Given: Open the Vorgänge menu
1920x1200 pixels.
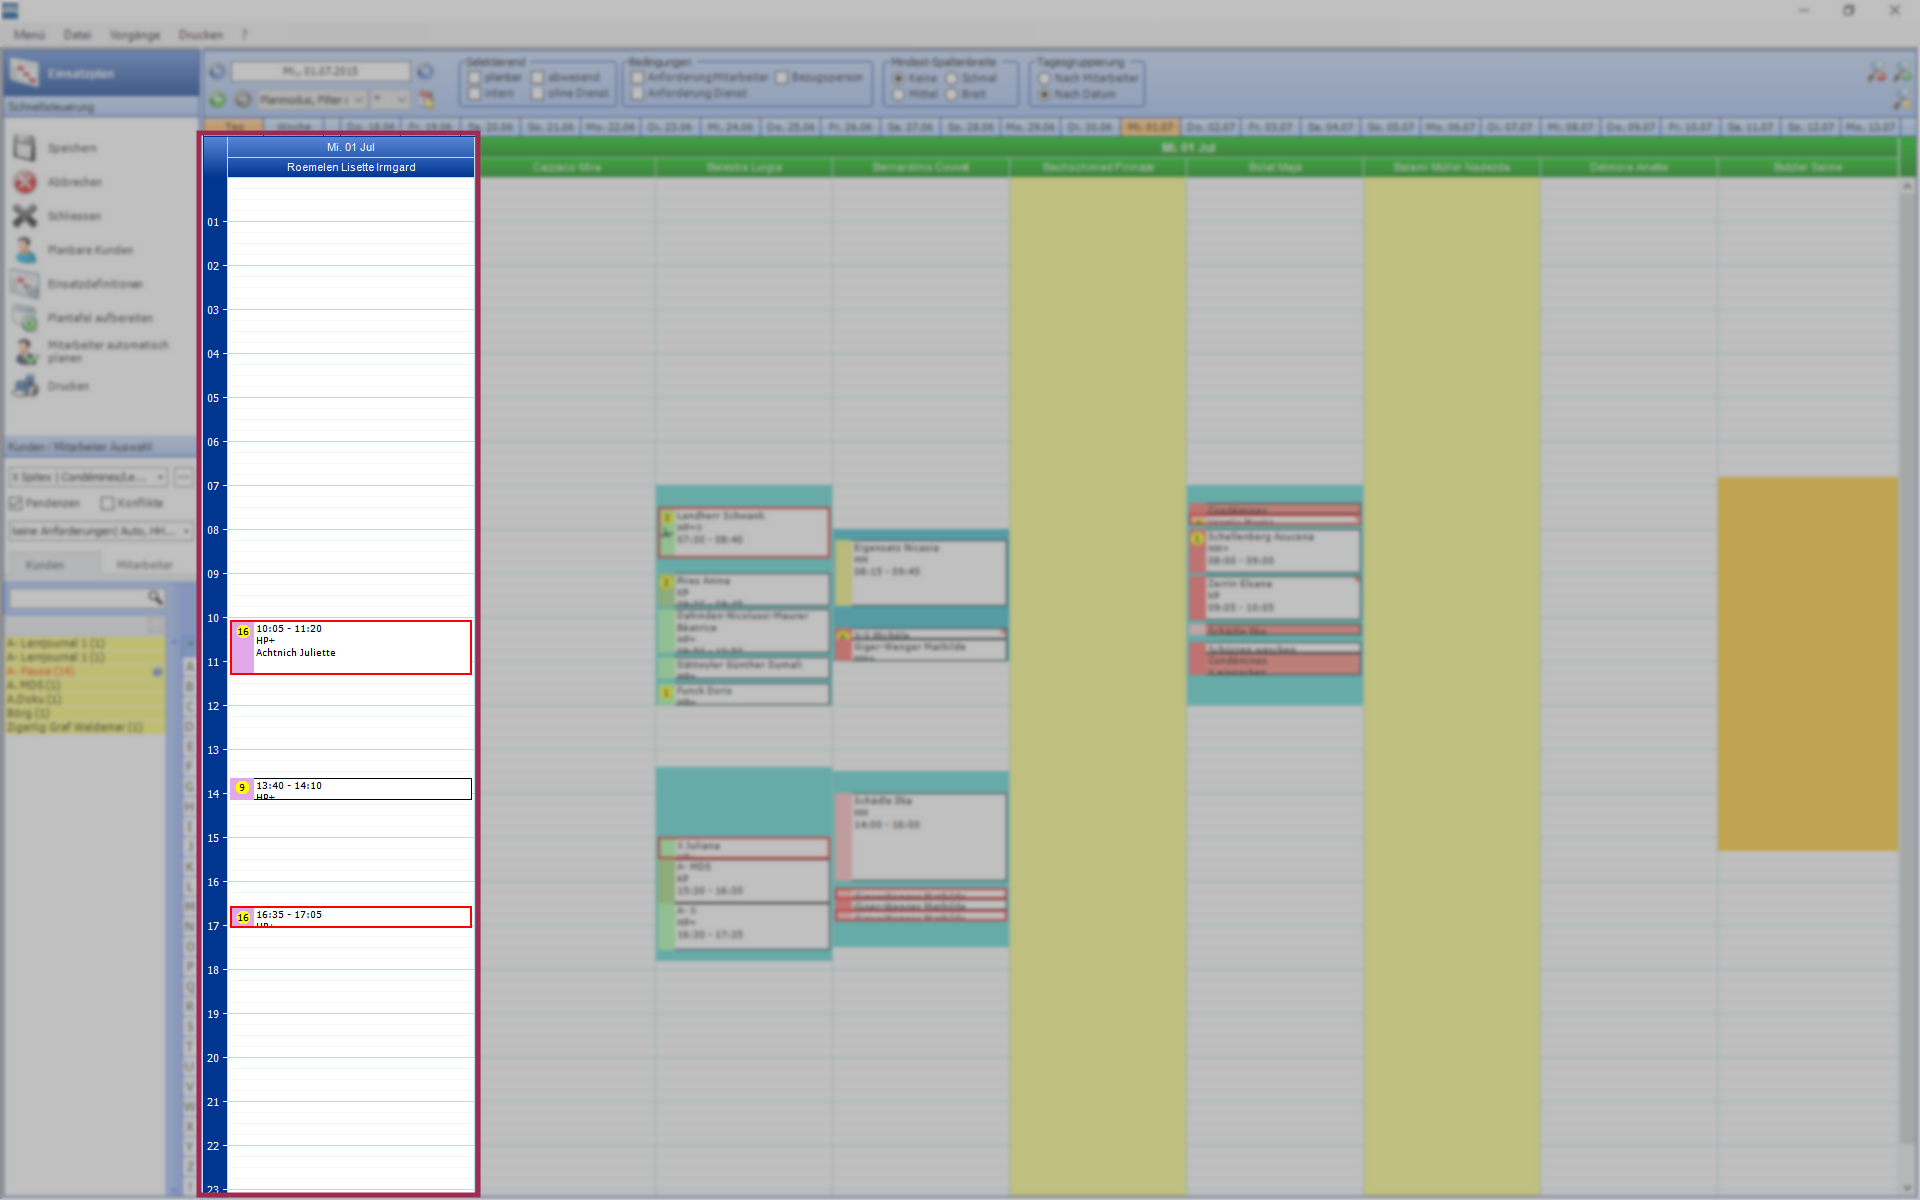Looking at the screenshot, I should [x=135, y=35].
